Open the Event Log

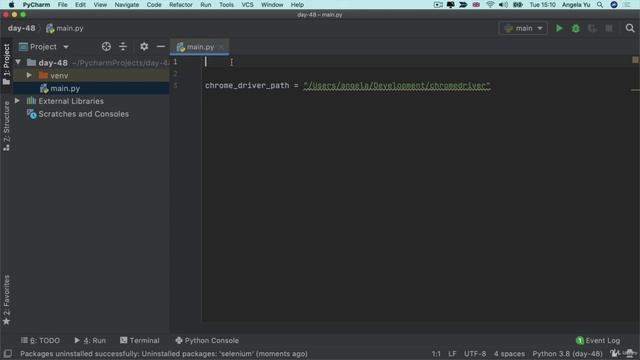tap(598, 340)
